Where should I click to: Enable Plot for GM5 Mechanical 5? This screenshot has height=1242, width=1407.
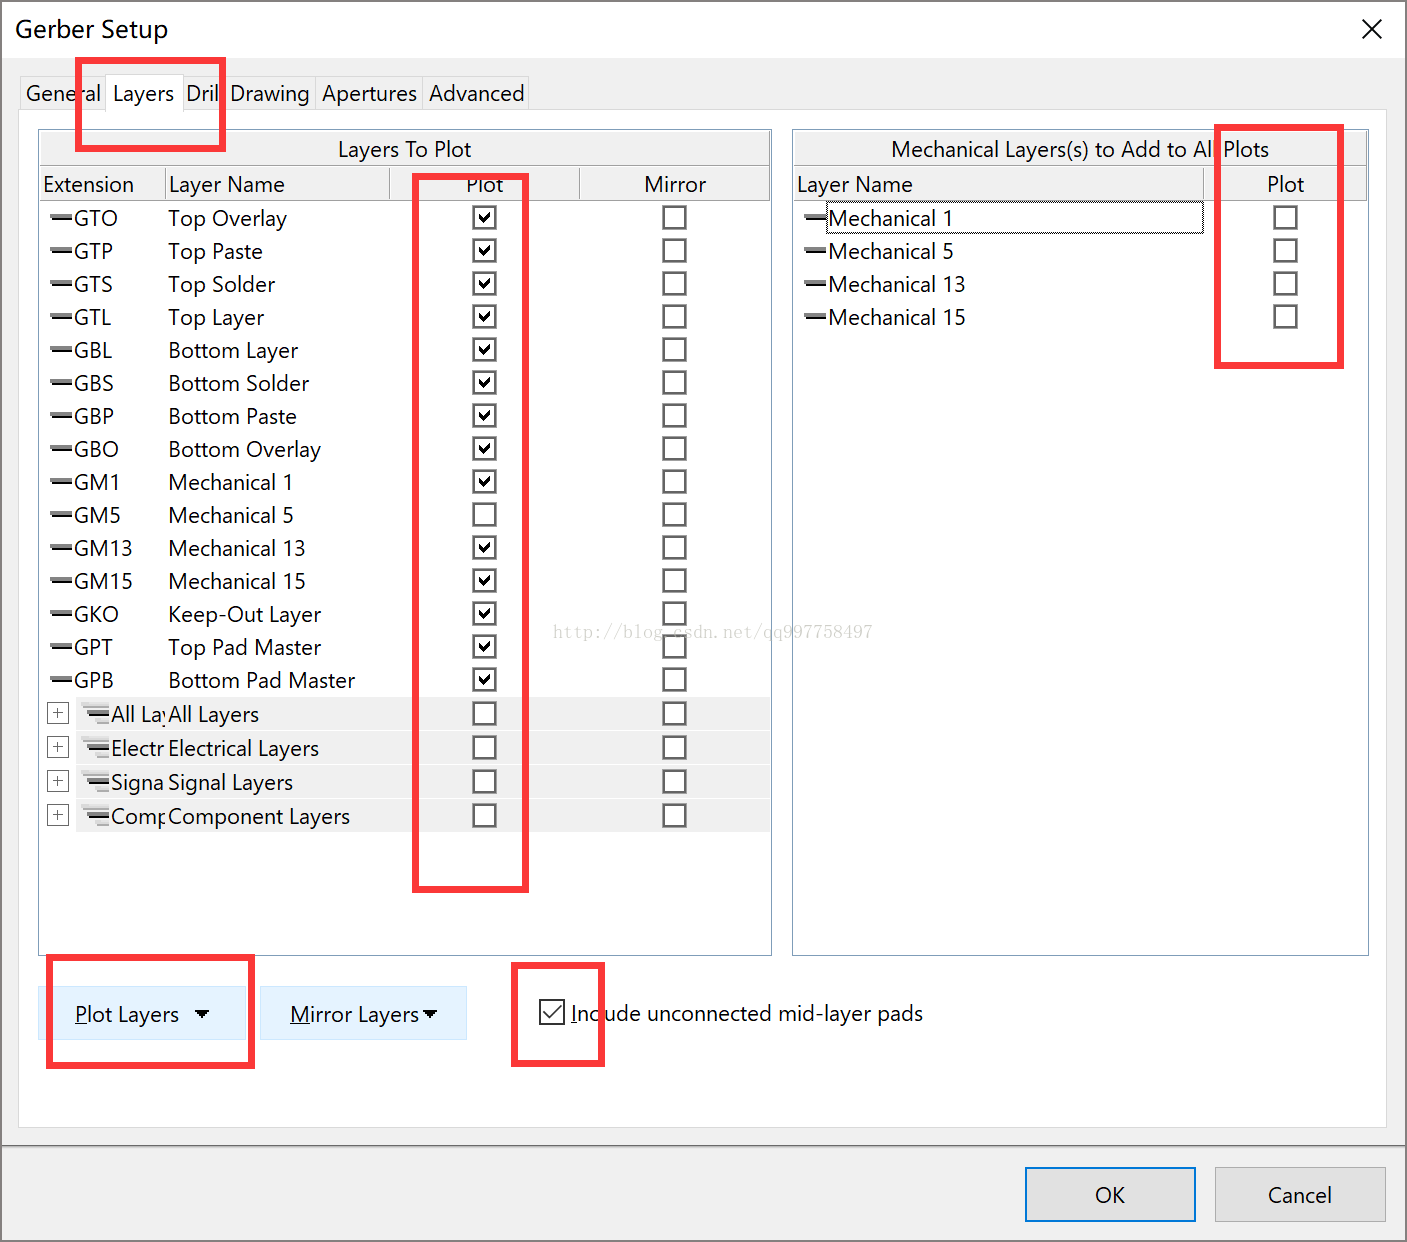(x=484, y=514)
